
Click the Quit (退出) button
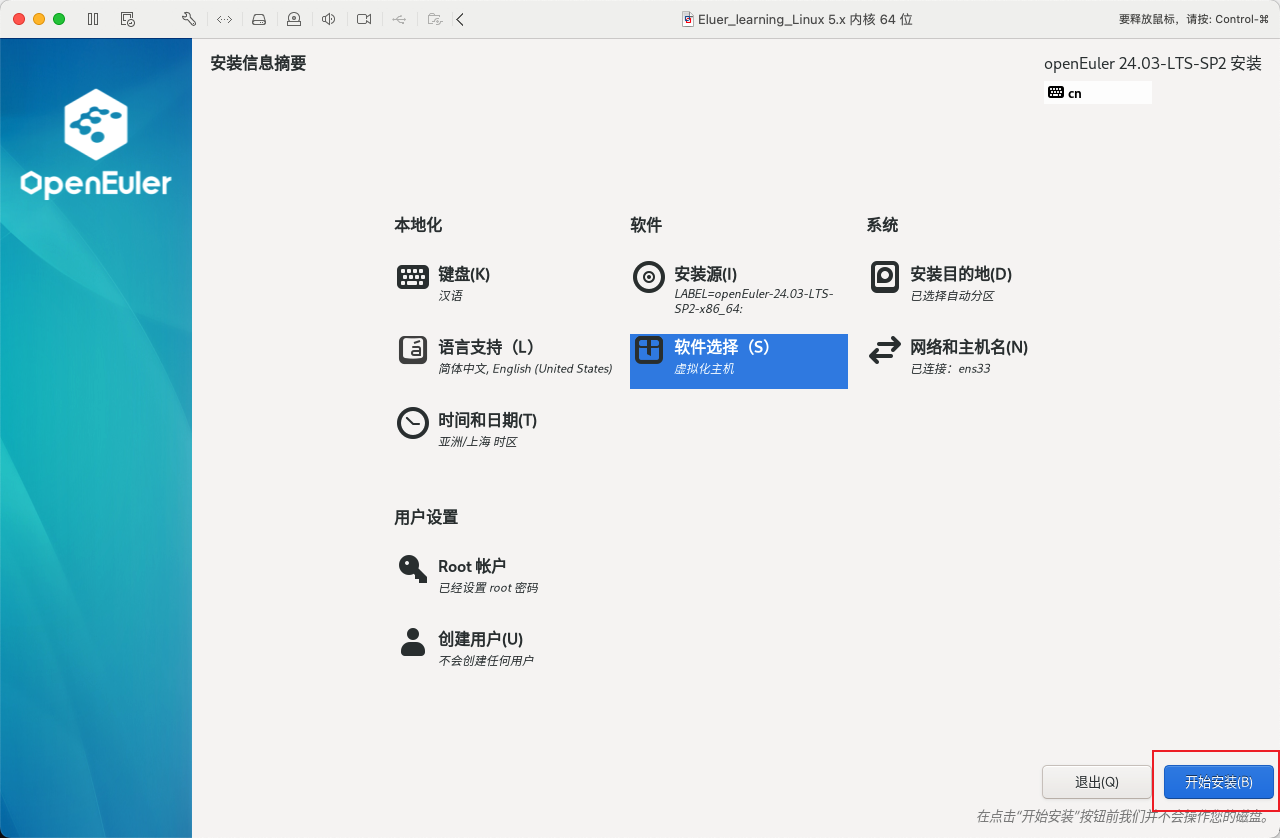(1097, 782)
